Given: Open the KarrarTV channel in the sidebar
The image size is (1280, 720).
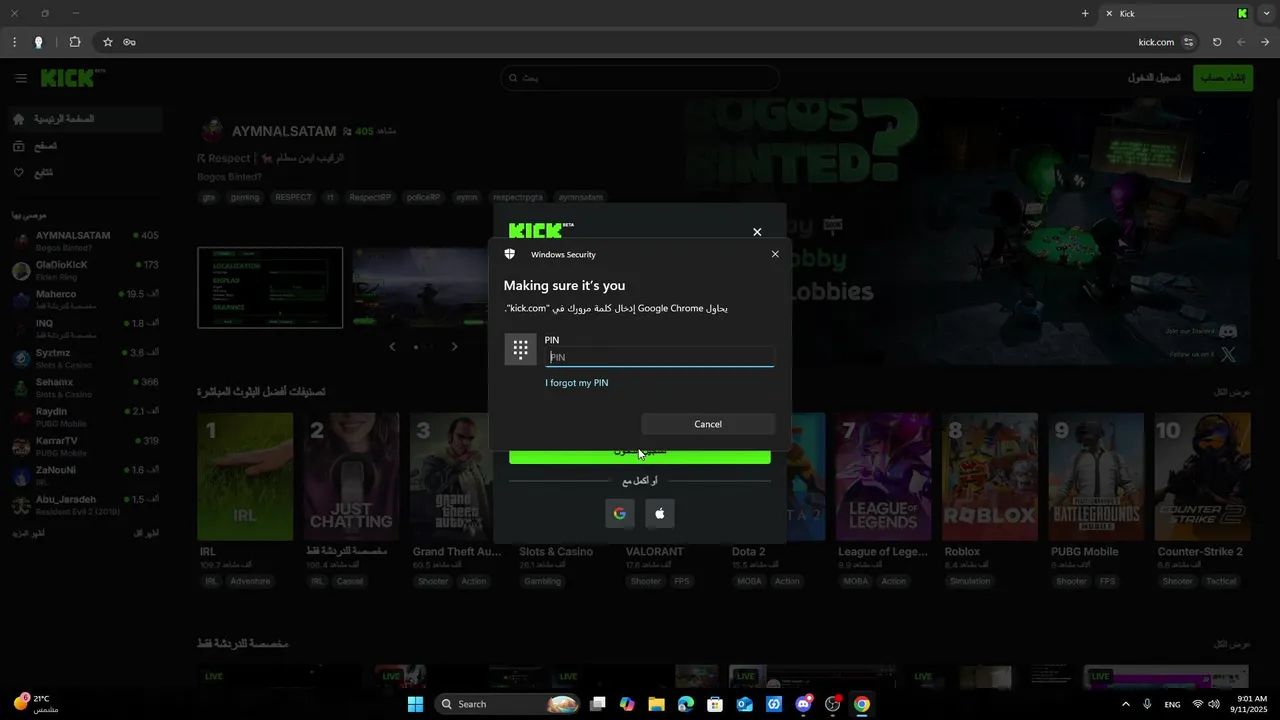Looking at the screenshot, I should pos(84,446).
